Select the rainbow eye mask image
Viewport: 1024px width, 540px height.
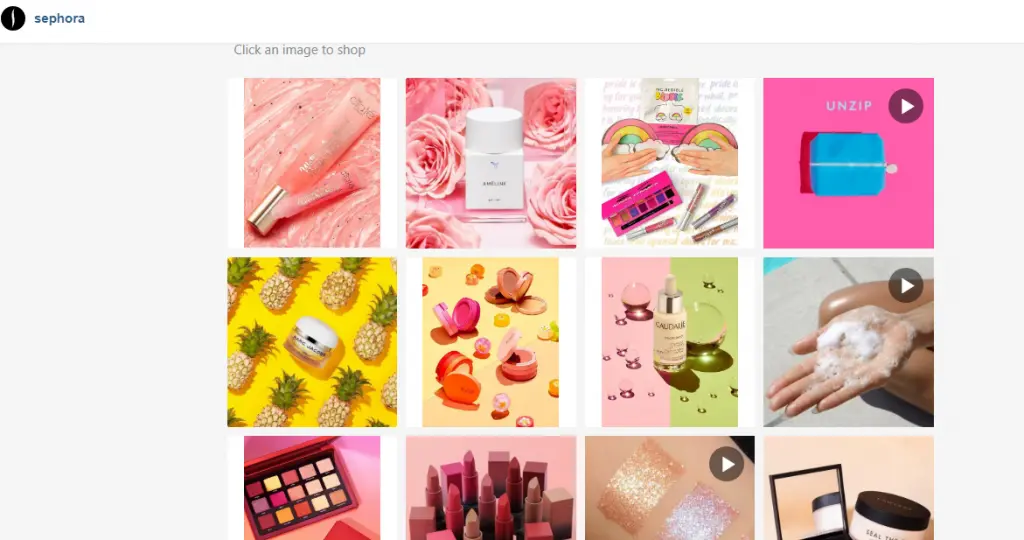point(669,163)
